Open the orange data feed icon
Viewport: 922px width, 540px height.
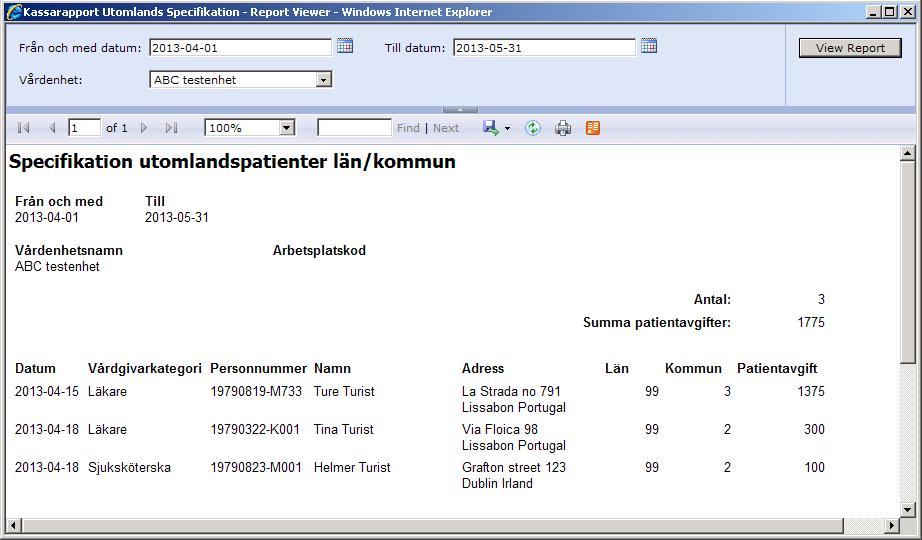tap(593, 128)
